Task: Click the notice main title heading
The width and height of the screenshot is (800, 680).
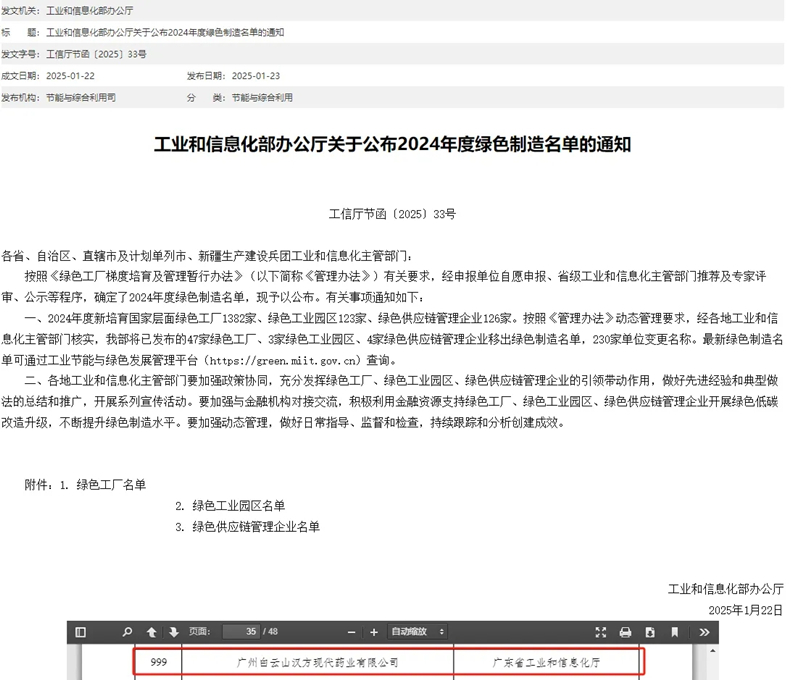Action: tap(392, 144)
